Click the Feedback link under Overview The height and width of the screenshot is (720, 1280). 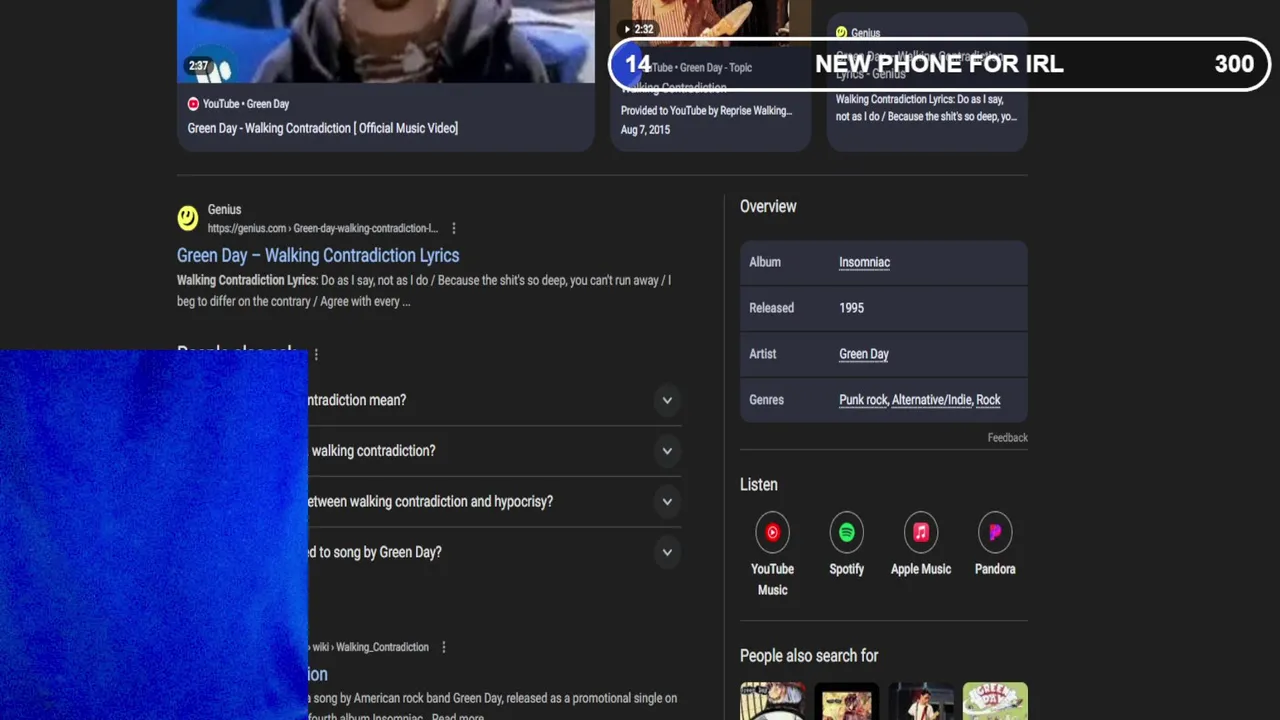(1007, 438)
